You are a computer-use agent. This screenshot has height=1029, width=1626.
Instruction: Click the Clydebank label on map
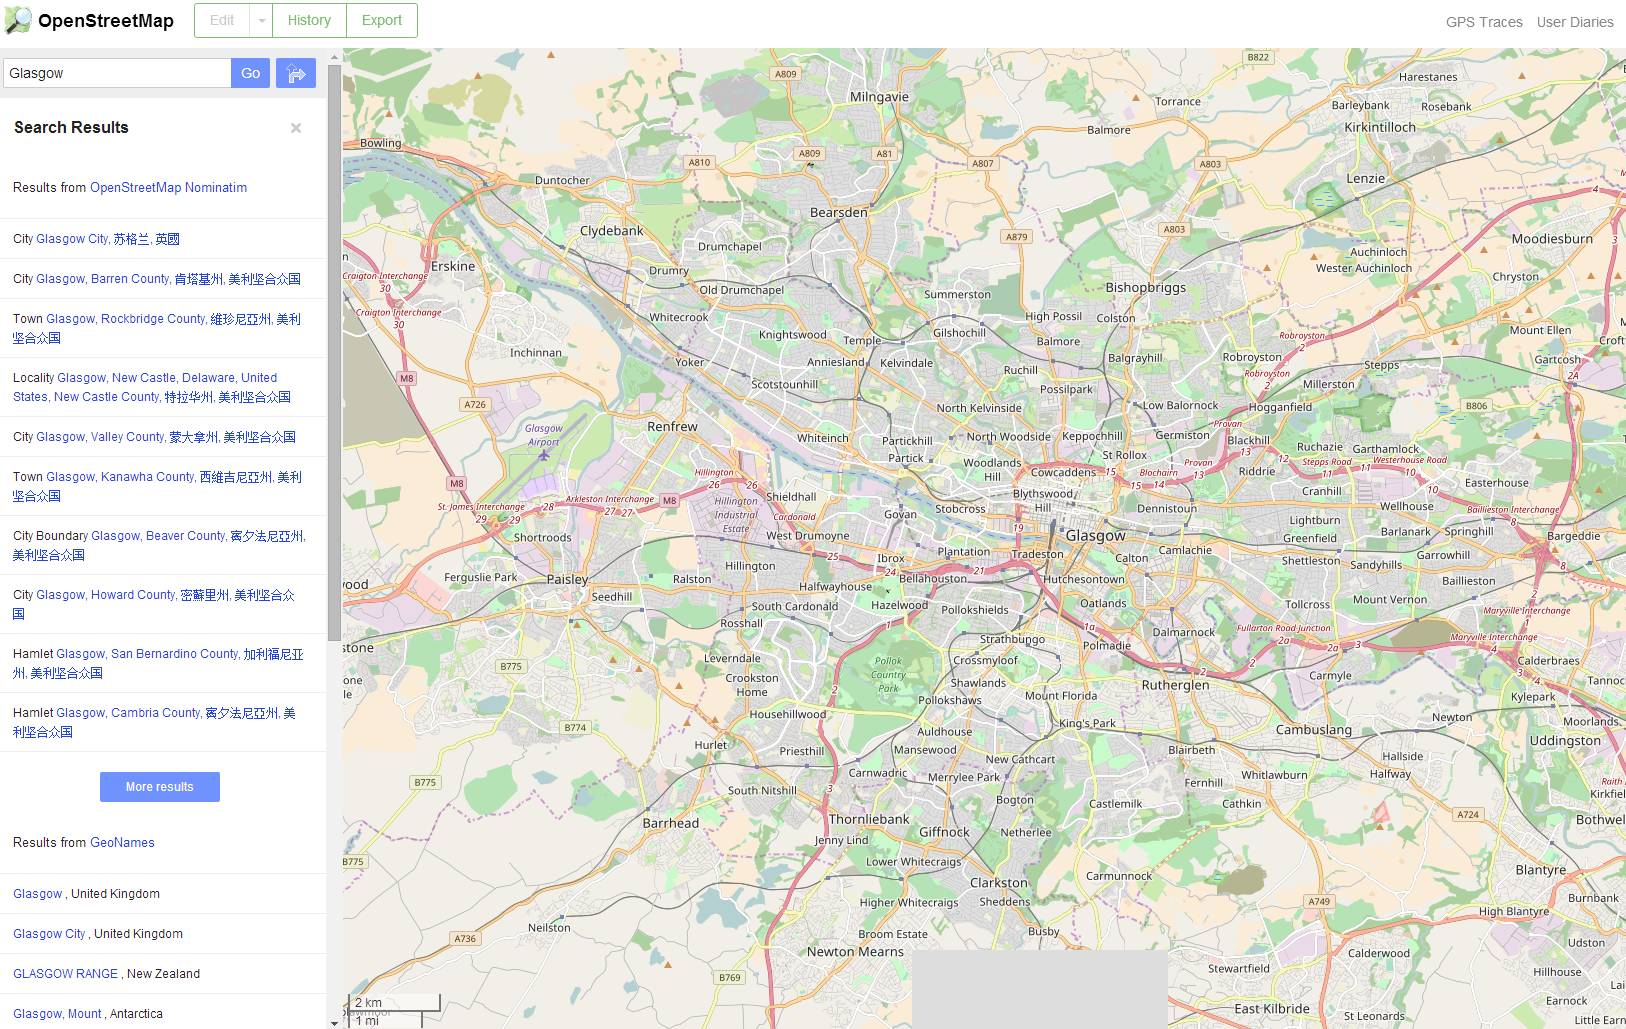pyautogui.click(x=612, y=231)
